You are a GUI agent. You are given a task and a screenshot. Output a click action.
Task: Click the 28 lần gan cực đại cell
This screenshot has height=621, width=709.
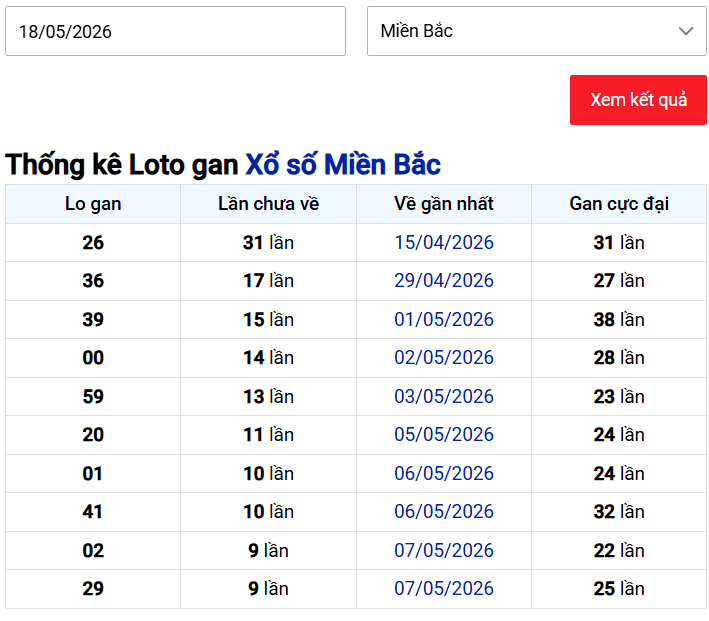coord(619,357)
